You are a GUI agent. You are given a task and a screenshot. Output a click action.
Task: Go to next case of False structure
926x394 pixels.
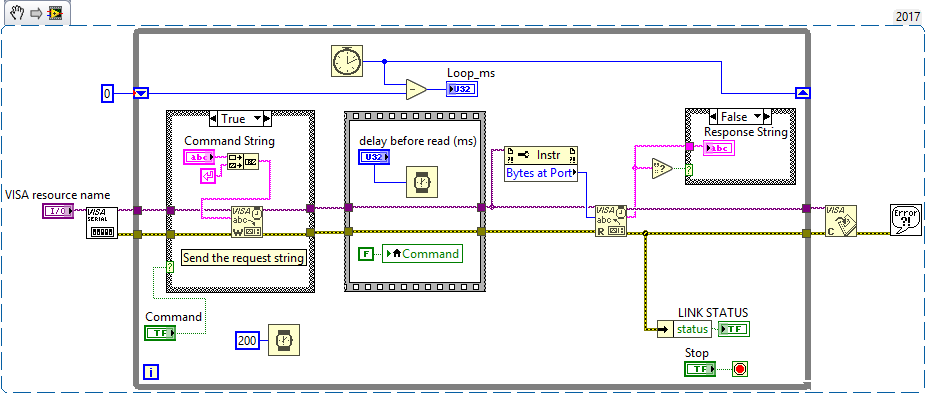(767, 116)
